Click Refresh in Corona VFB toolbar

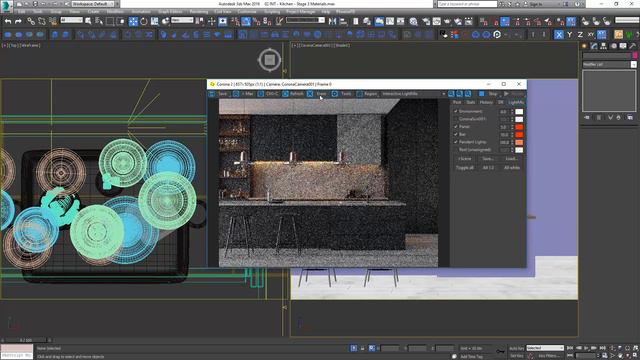(x=293, y=94)
